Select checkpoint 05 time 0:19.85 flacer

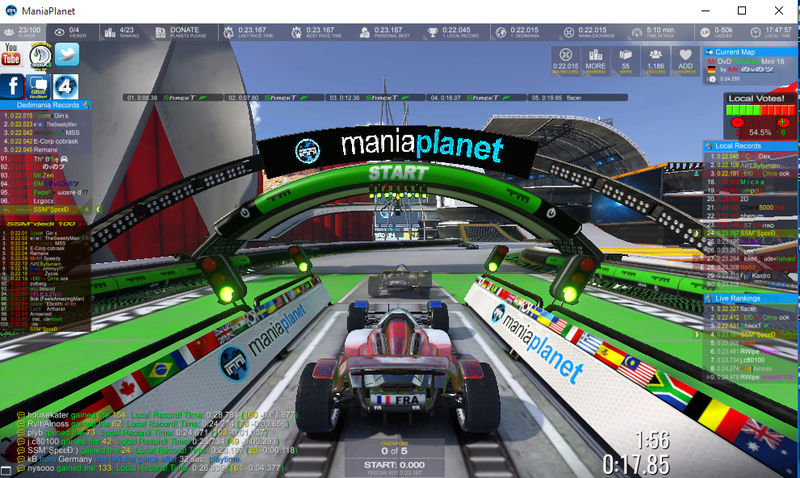click(x=578, y=97)
